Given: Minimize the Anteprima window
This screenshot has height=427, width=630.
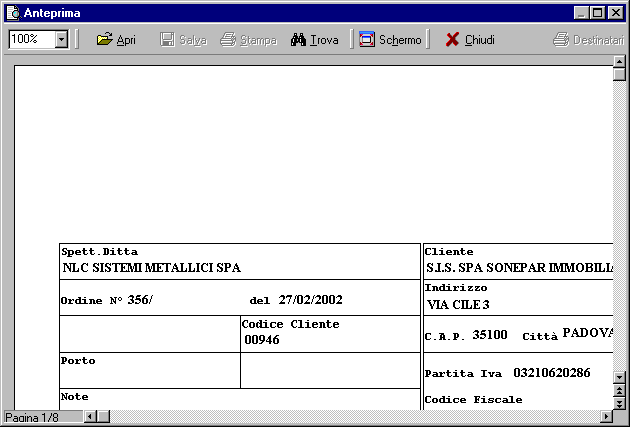Looking at the screenshot, I should point(581,13).
